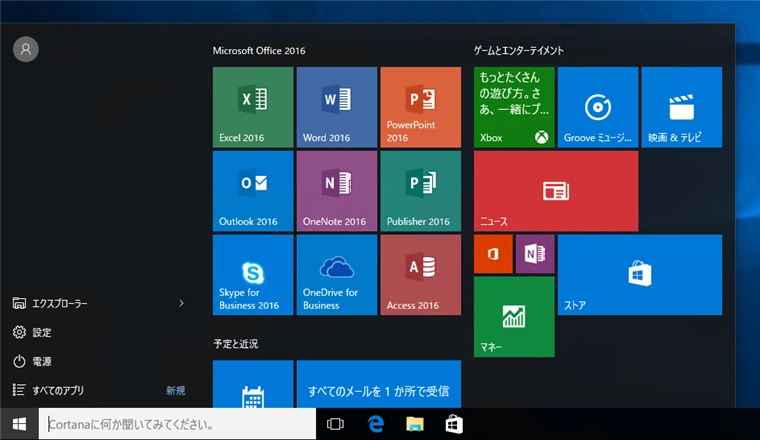Click the Windows Start button
Viewport: 760px width, 440px height.
point(19,424)
